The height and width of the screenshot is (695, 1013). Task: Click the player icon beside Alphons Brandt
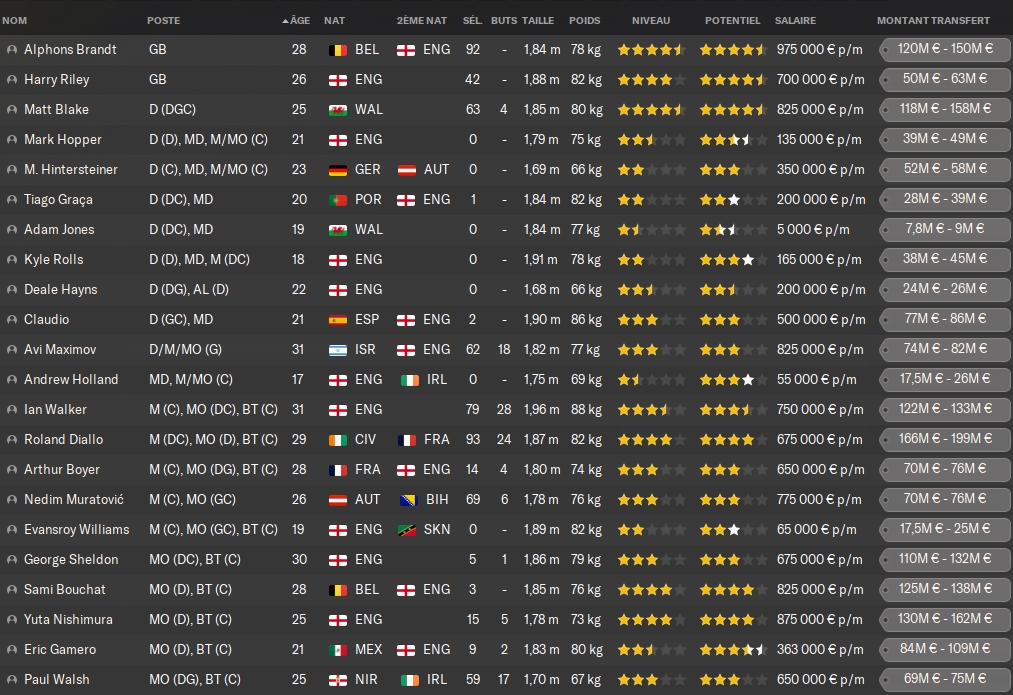point(12,50)
